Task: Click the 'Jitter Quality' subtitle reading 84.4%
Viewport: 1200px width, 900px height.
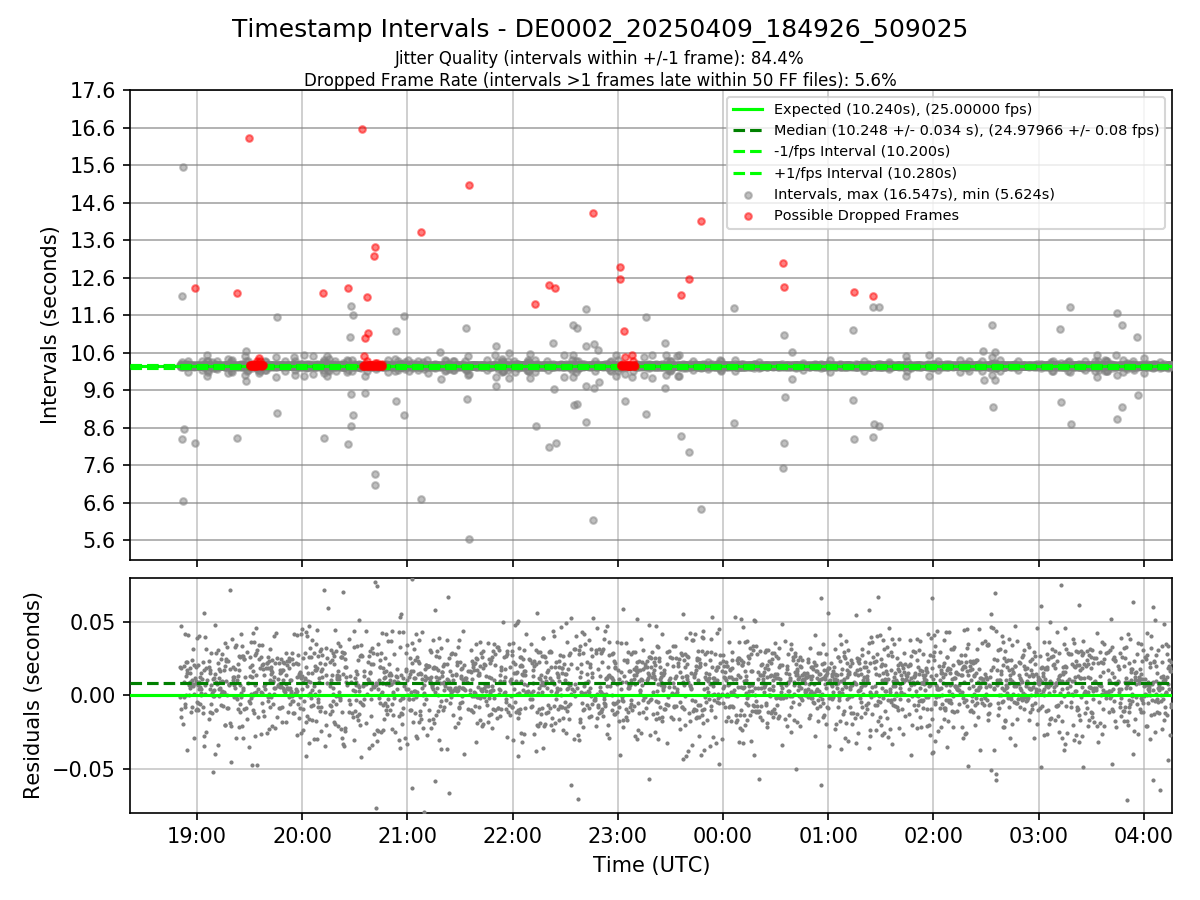Action: point(600,59)
